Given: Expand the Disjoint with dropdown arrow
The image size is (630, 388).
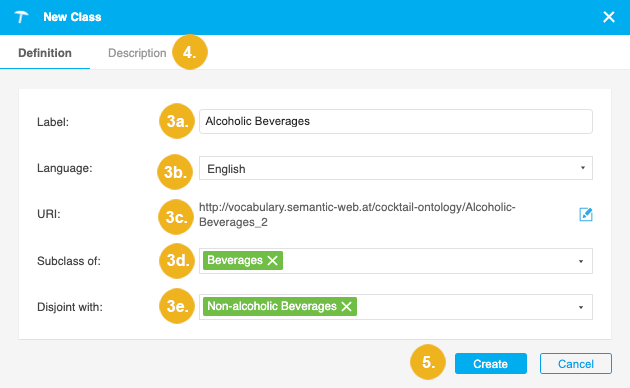Looking at the screenshot, I should tap(581, 307).
